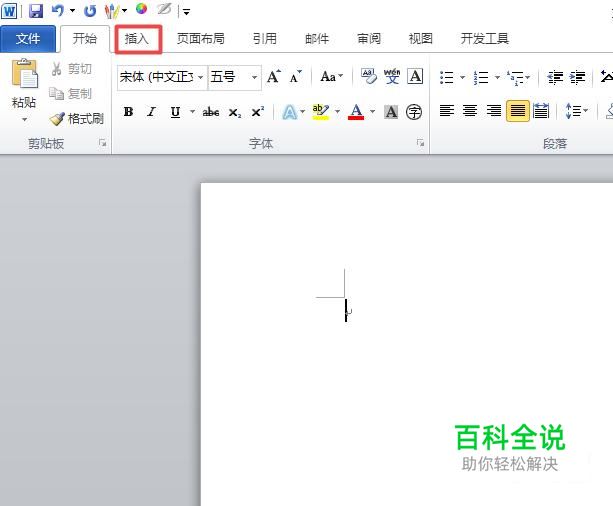The width and height of the screenshot is (613, 506).
Task: Click inside the blank document page
Action: [x=407, y=344]
